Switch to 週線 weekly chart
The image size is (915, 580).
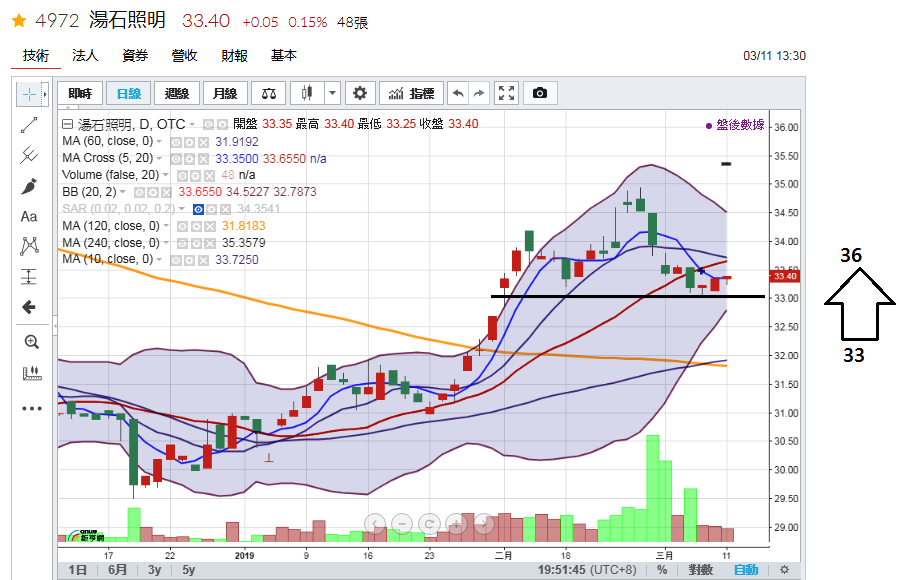(x=177, y=93)
